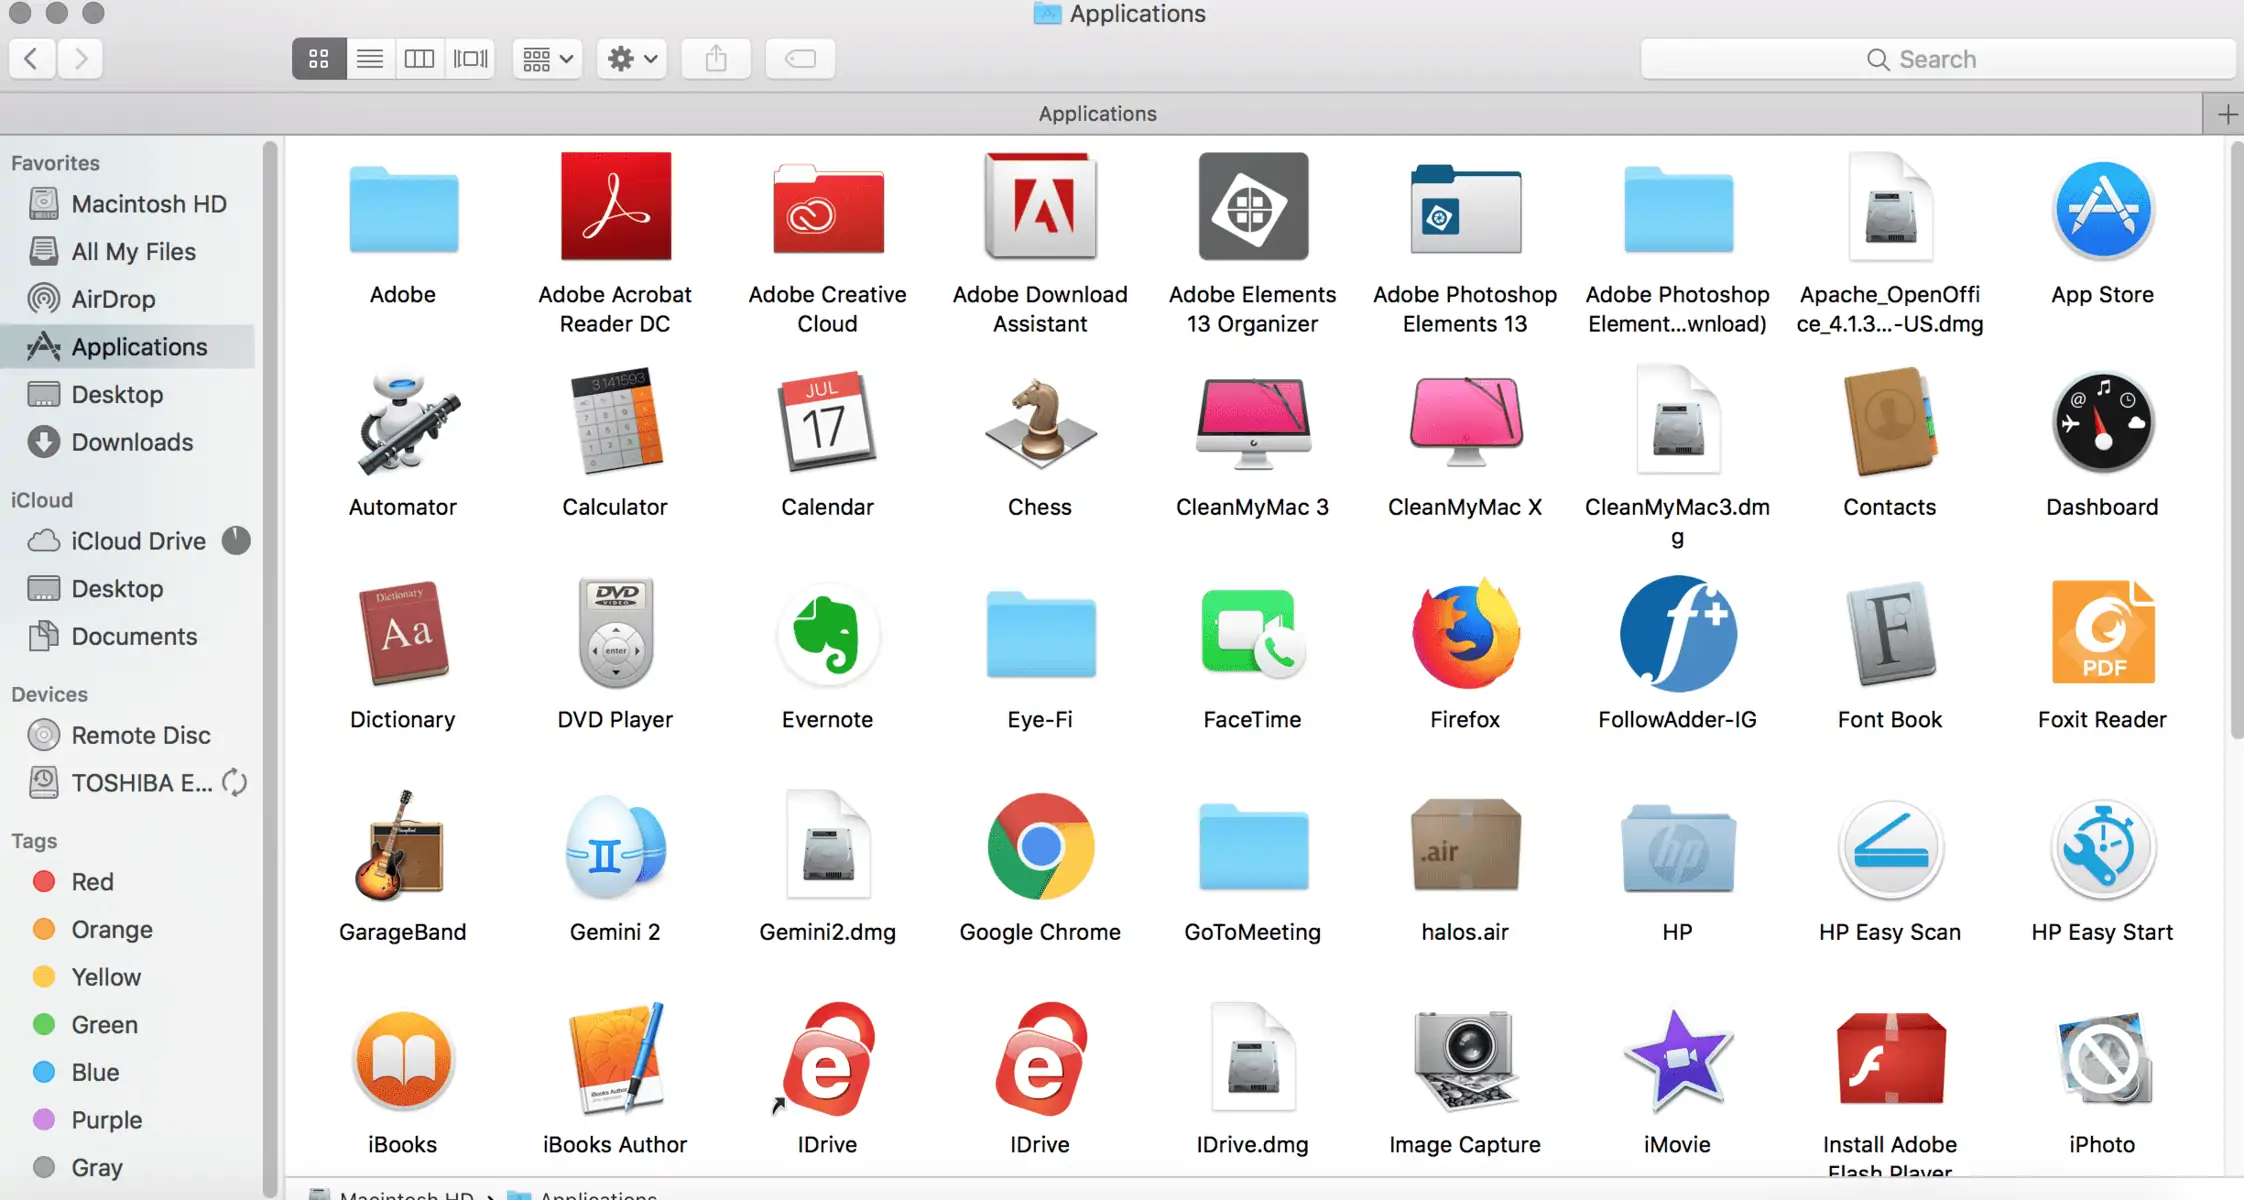Select All My Files in sidebar
Screen dimensions: 2244x1200
(128, 252)
